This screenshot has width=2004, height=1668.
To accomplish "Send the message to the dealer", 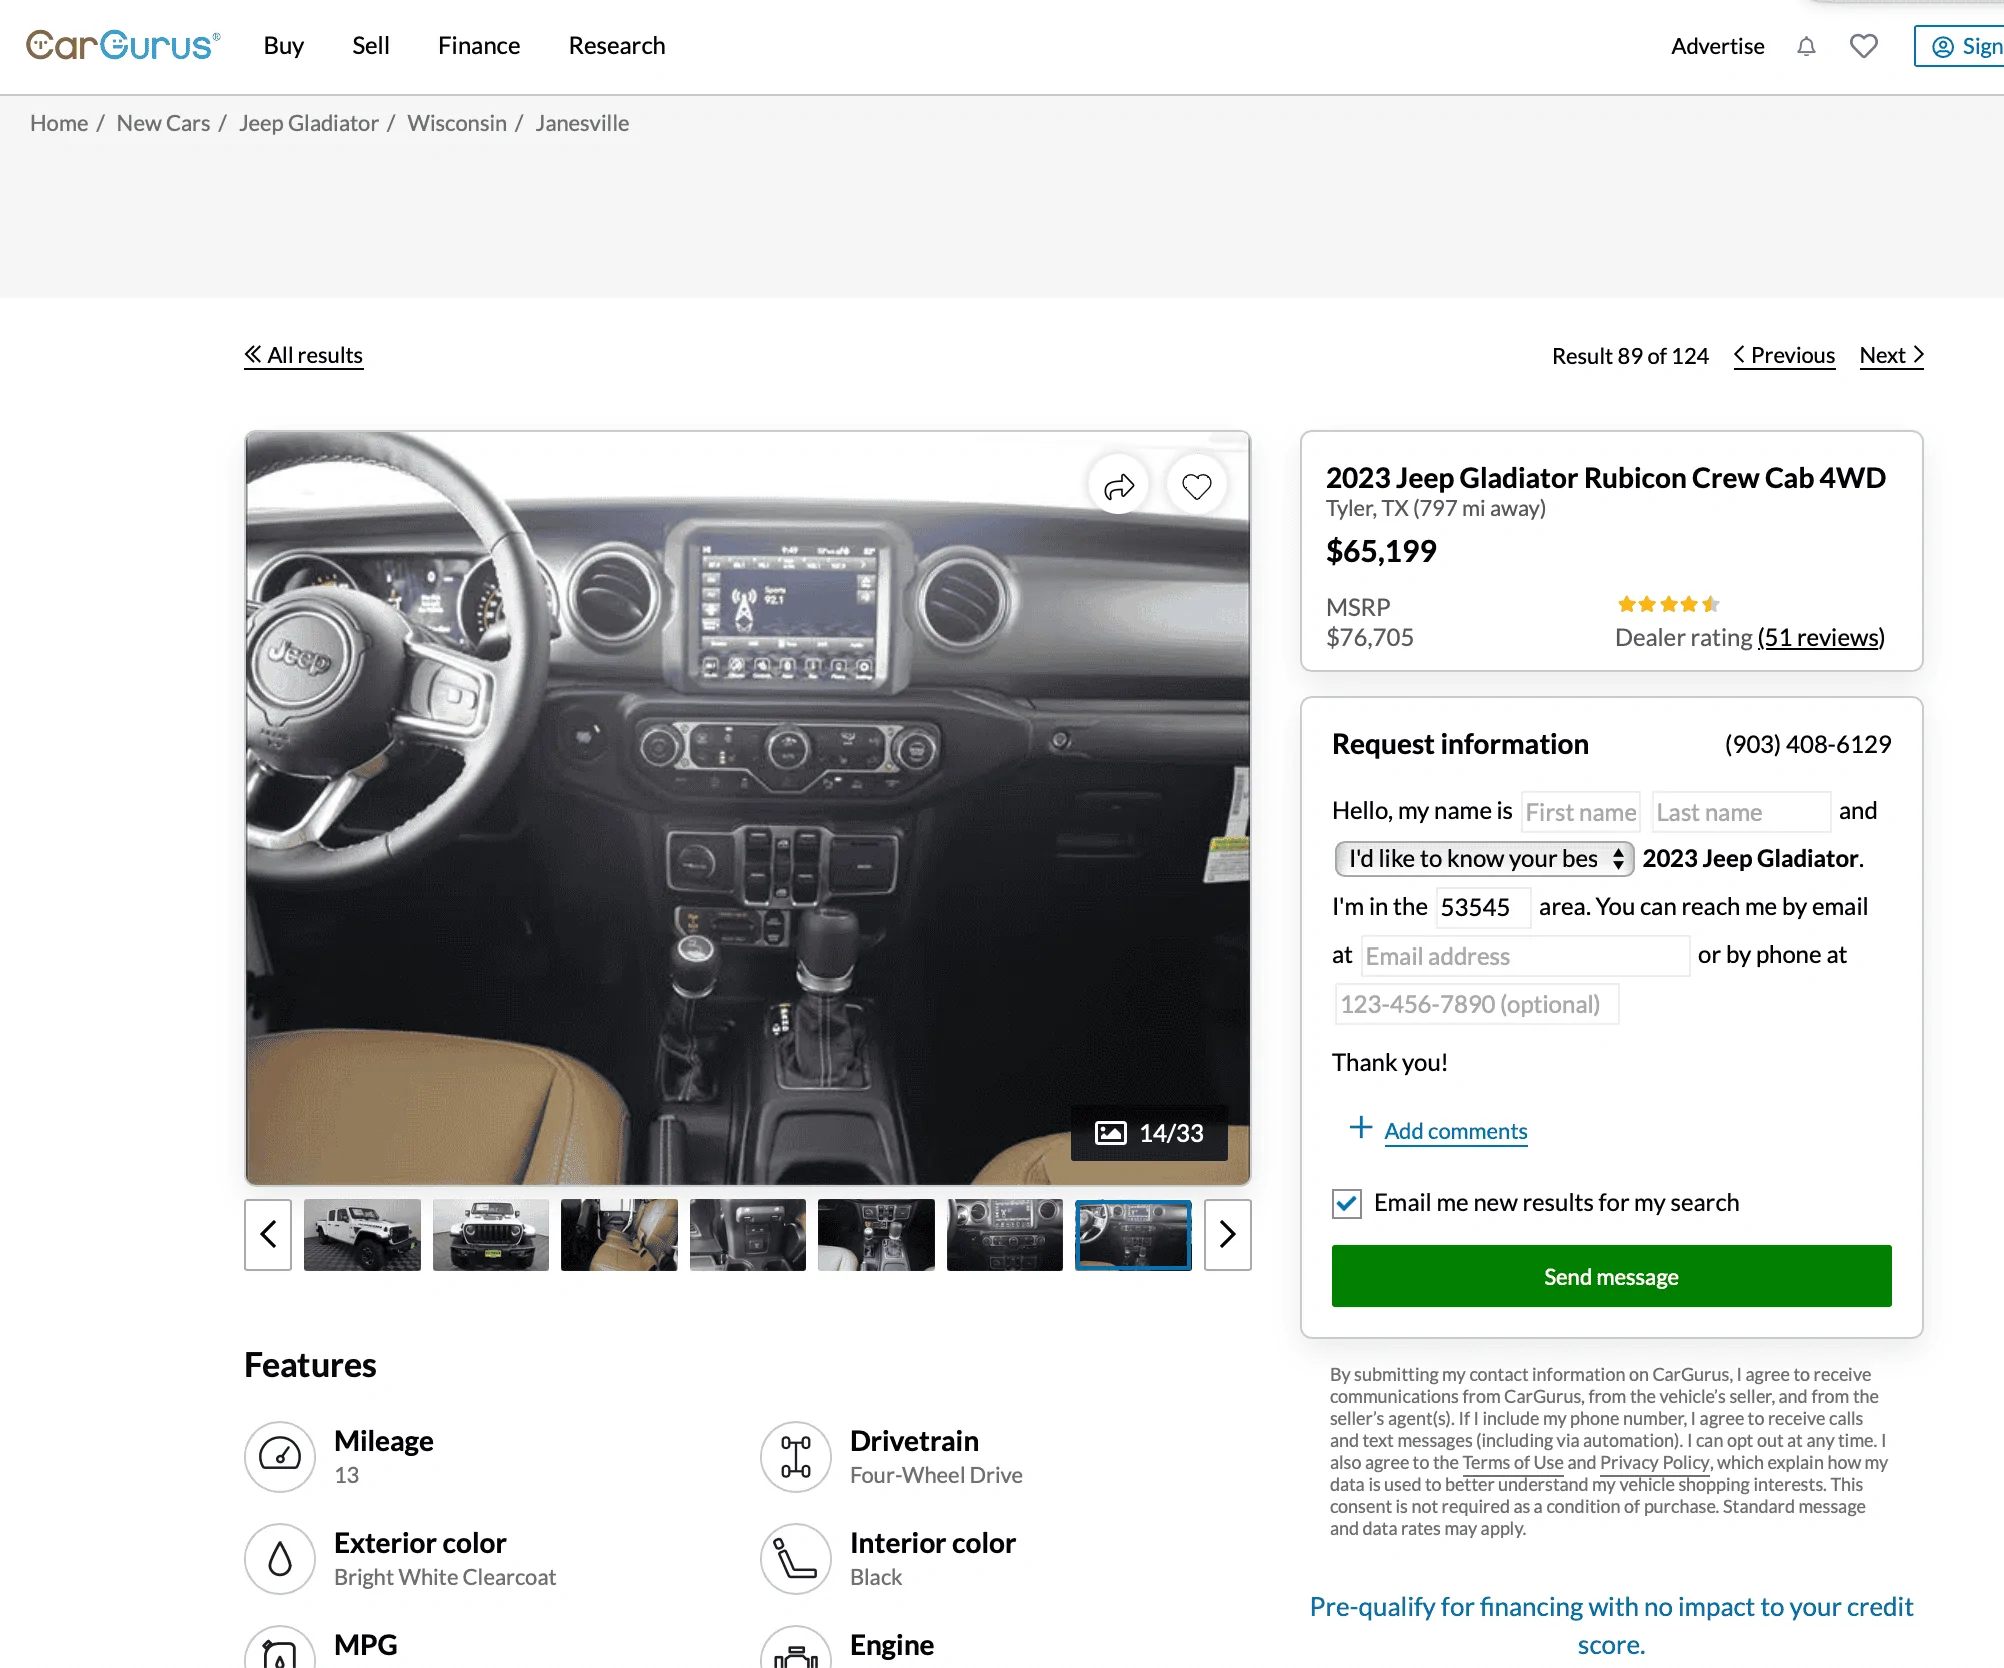I will click(x=1612, y=1276).
